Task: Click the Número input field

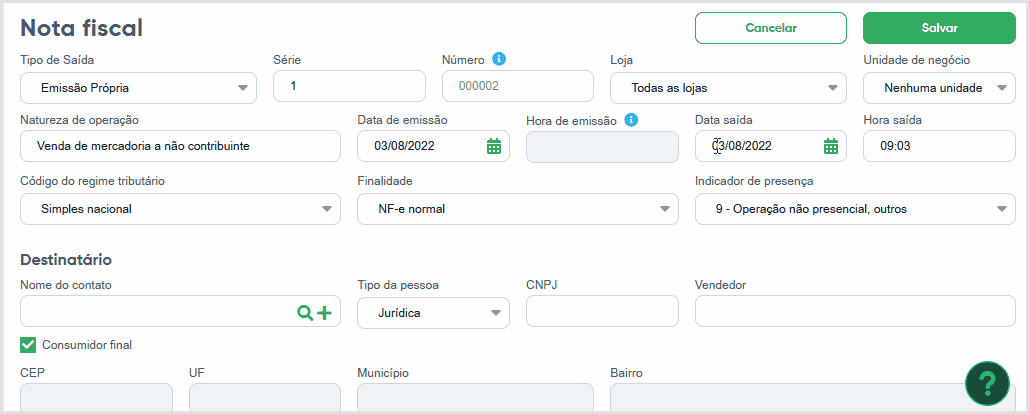Action: point(518,86)
